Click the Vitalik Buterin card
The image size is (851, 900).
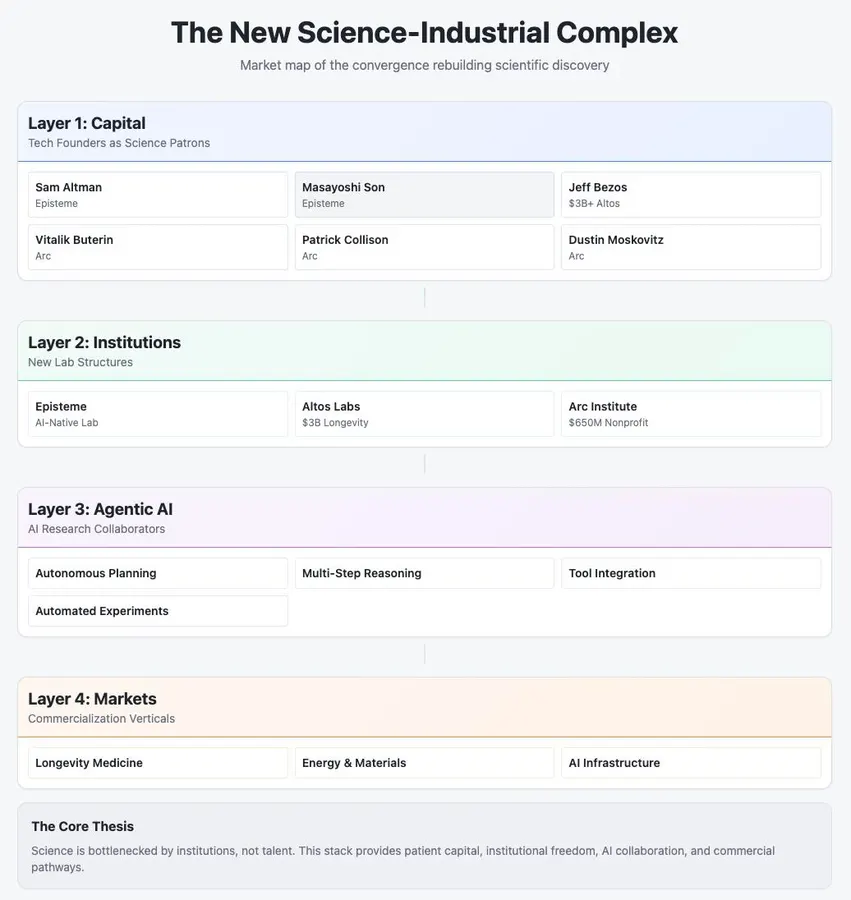158,247
